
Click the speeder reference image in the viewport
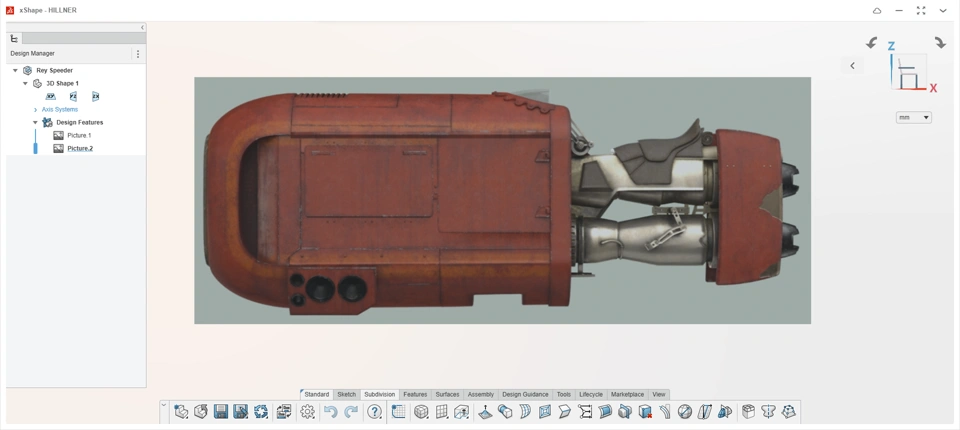tap(502, 200)
